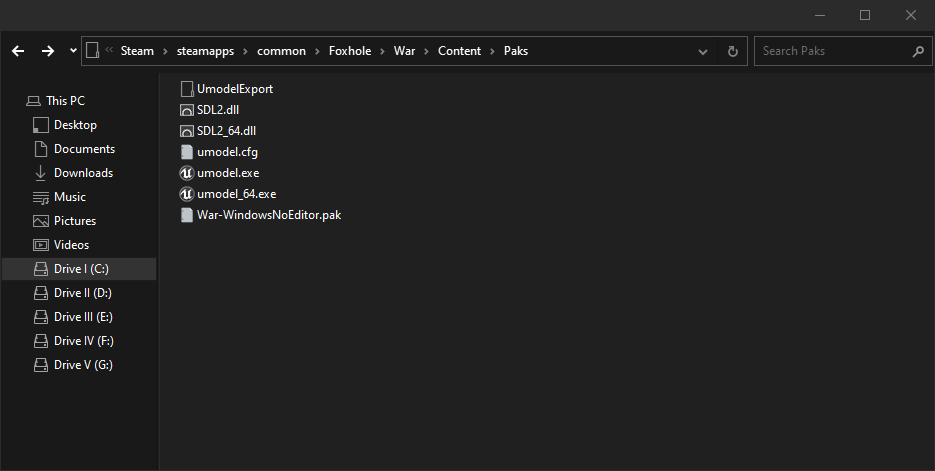
Task: Open the Foxhole breadcrumb folder
Action: coord(347,51)
